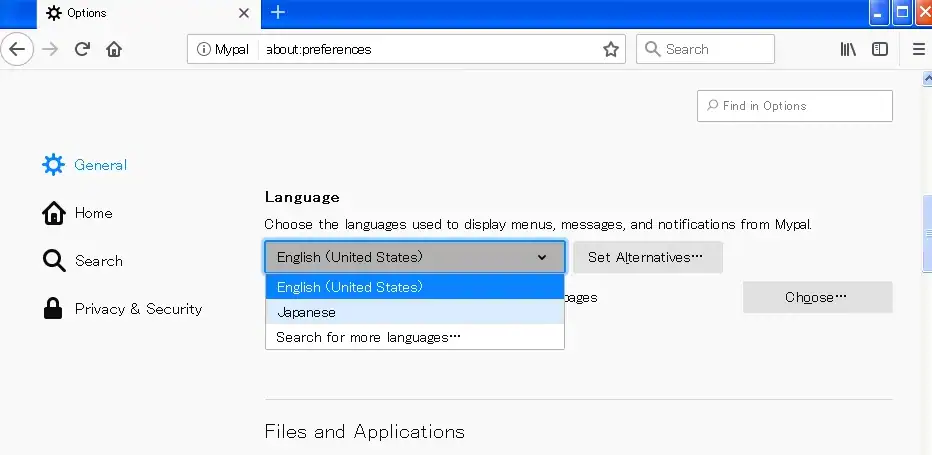Open the Library icon in toolbar

tap(848, 49)
